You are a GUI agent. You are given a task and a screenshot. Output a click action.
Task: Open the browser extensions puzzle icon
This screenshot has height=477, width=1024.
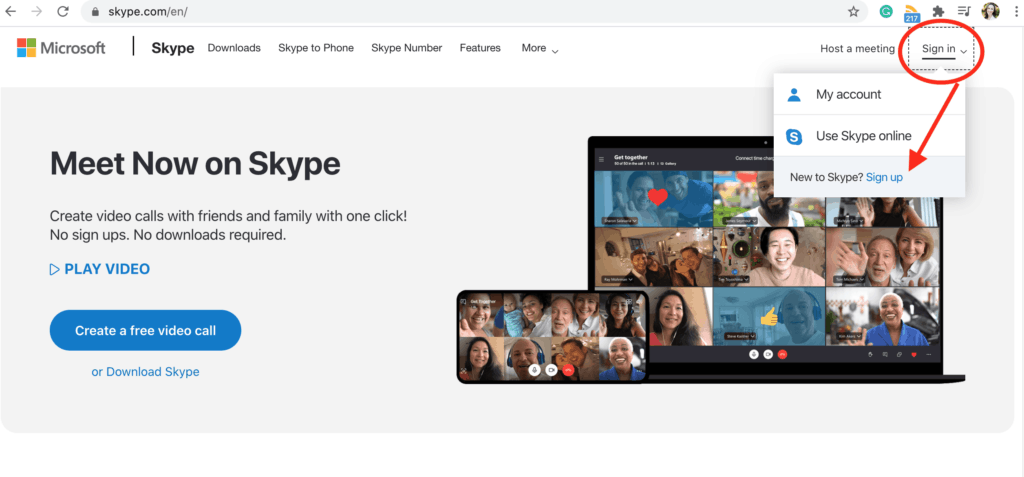pos(938,12)
